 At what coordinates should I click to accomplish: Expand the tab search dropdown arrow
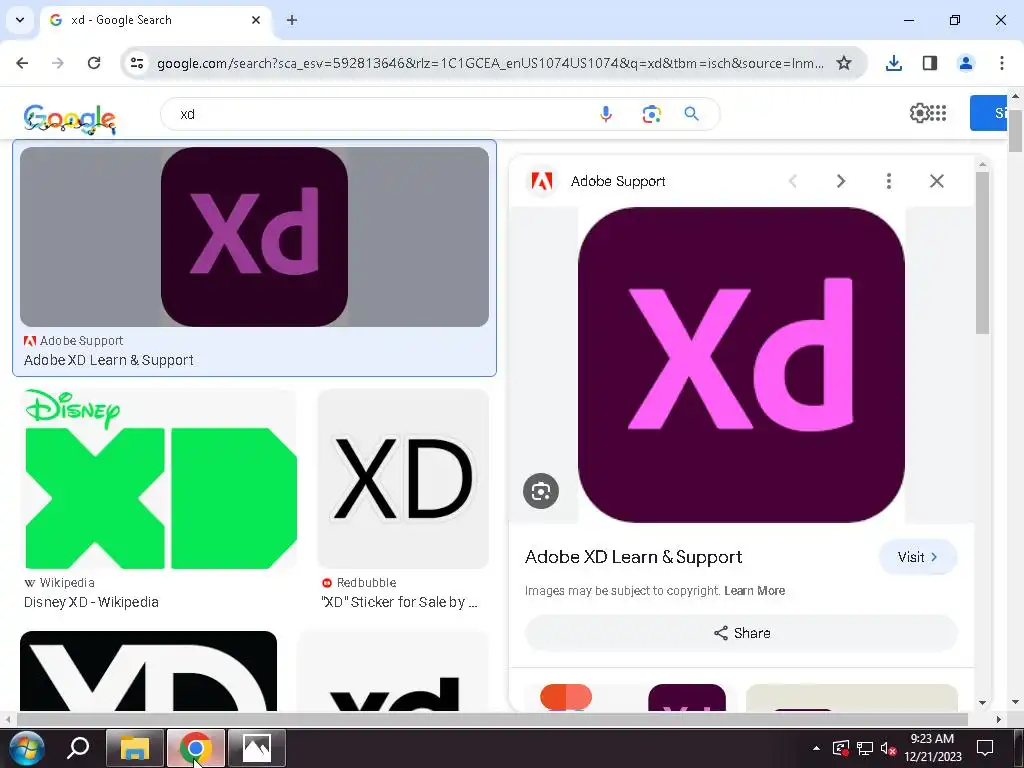coord(20,20)
